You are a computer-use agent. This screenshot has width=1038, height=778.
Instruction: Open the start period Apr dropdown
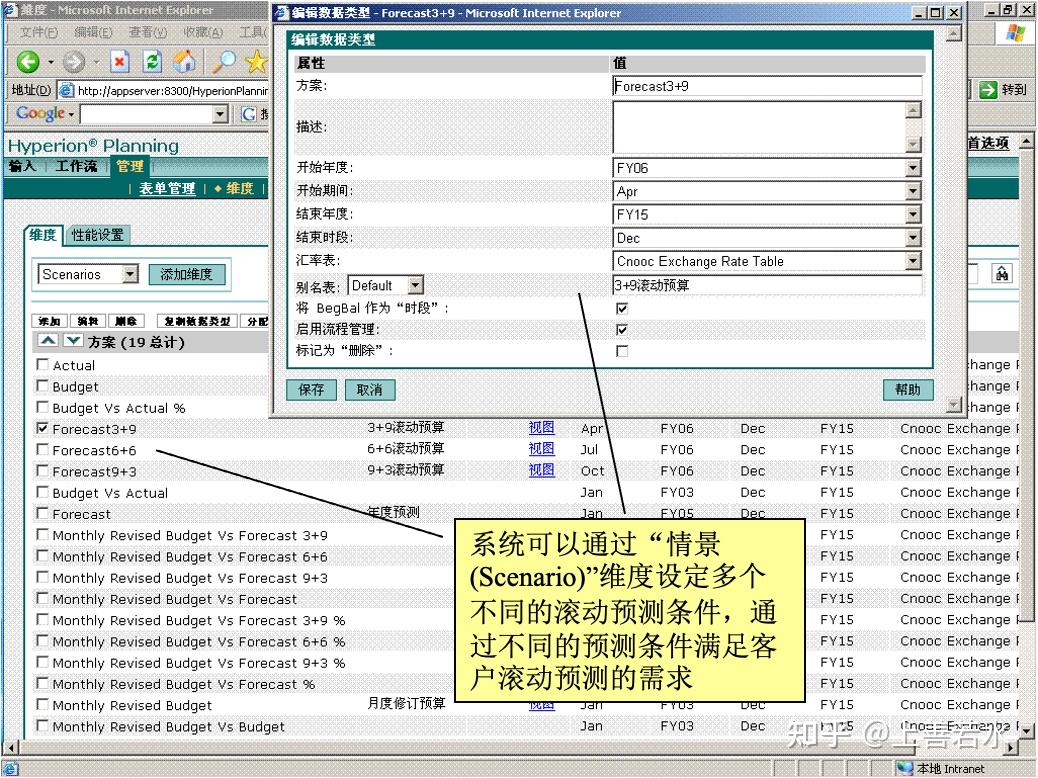(913, 191)
